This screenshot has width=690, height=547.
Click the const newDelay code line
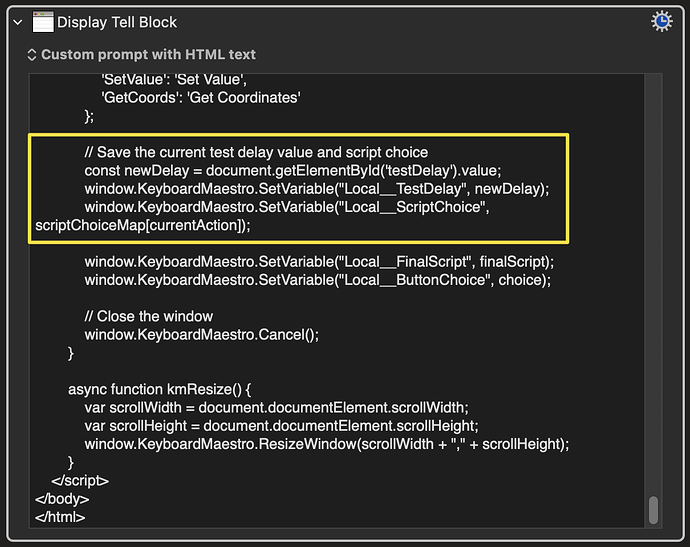293,170
